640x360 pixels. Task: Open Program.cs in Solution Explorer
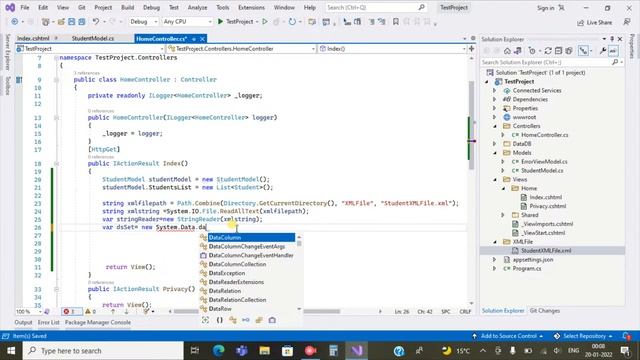click(x=527, y=269)
